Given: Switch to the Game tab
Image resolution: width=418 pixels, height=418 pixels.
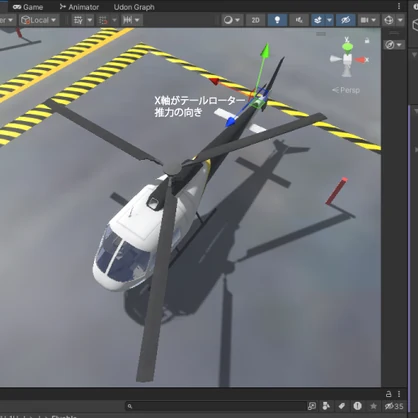Looking at the screenshot, I should point(28,7).
